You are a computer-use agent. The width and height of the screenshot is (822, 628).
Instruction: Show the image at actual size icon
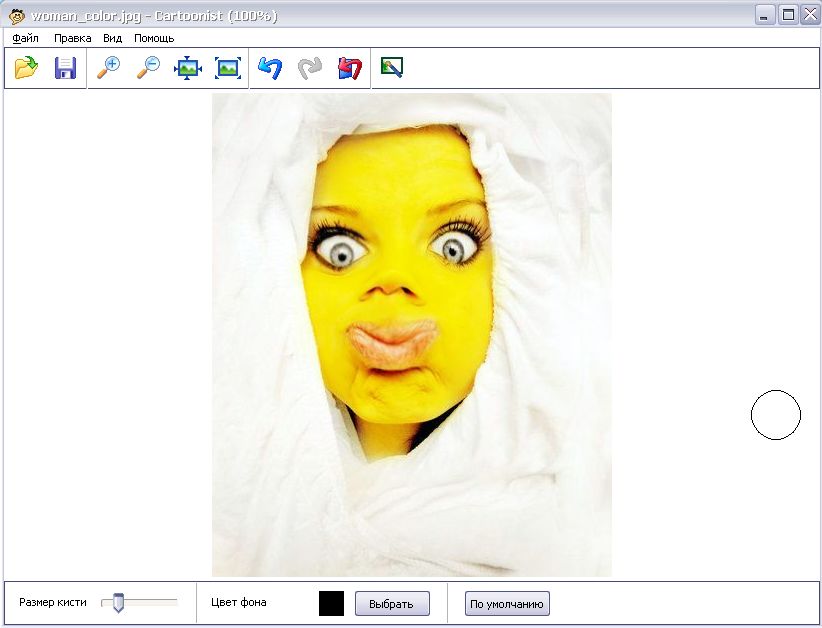pos(228,68)
